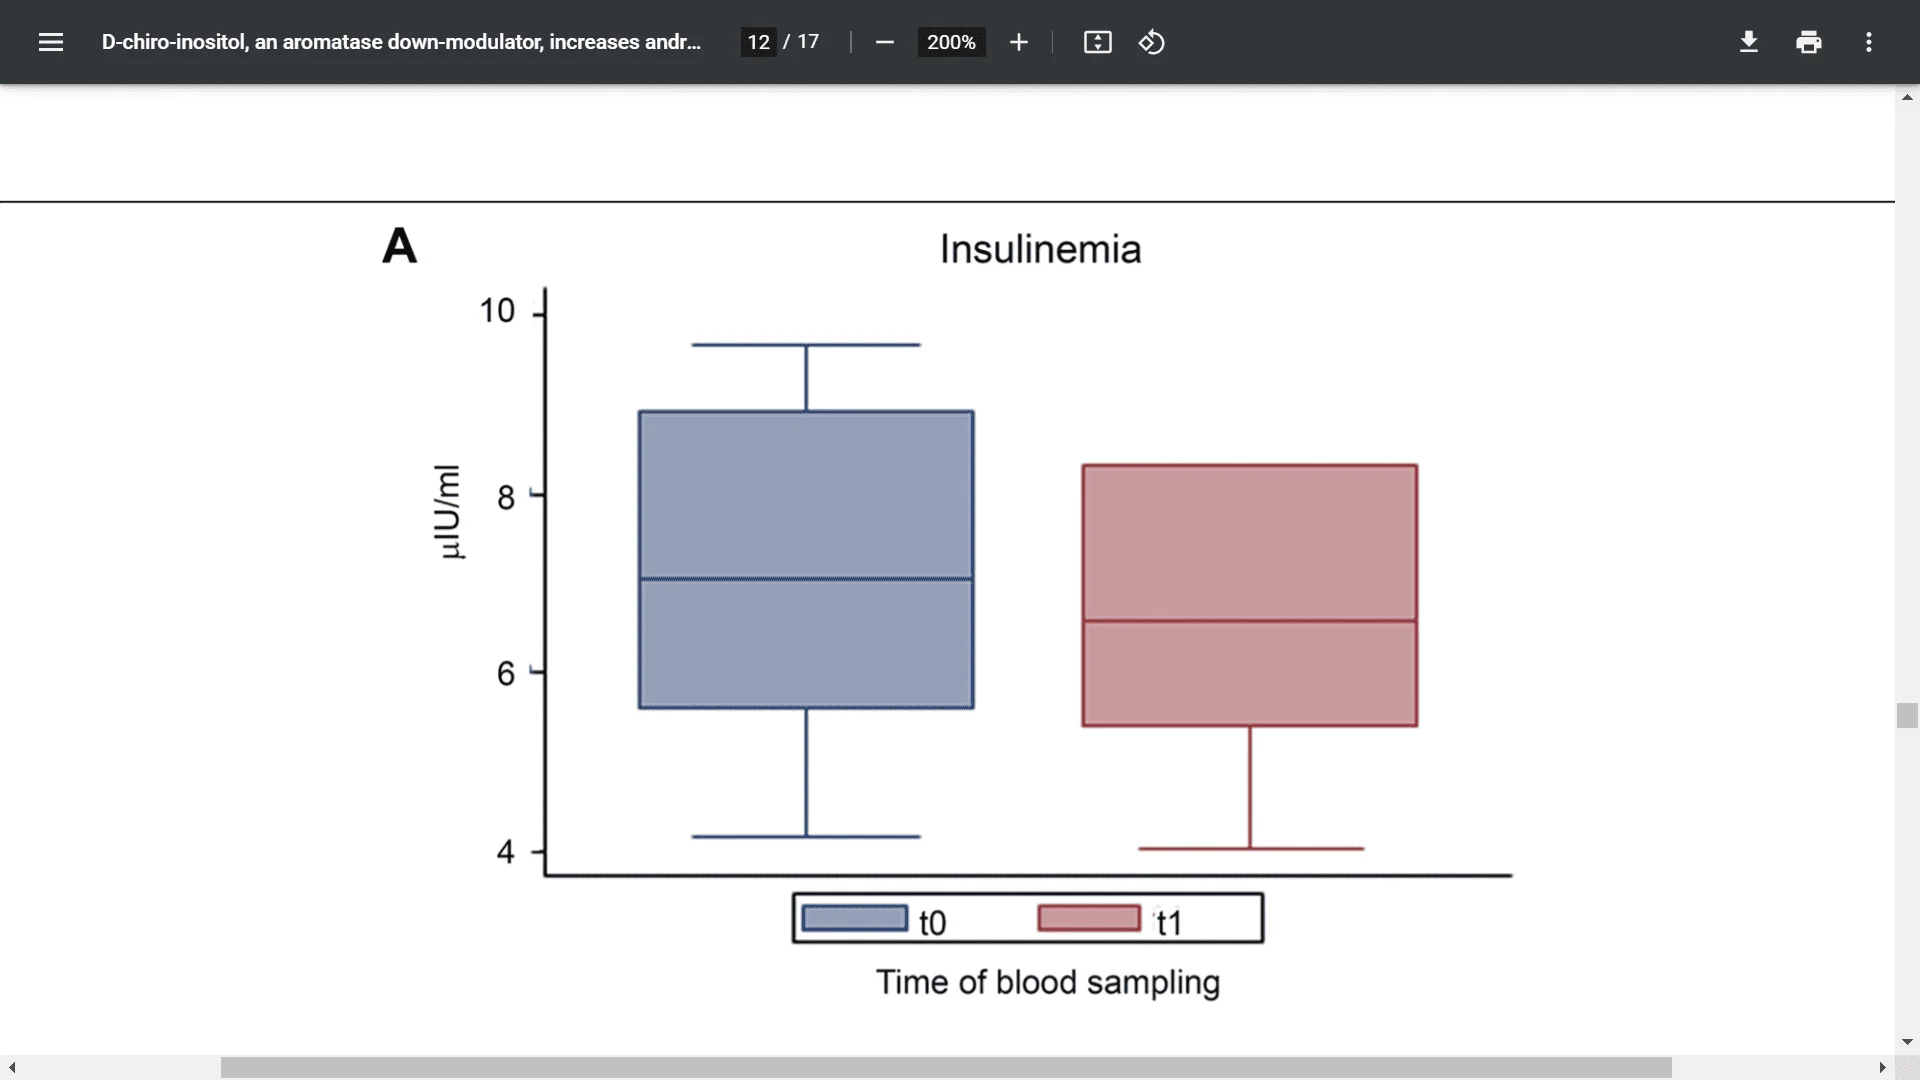Click the fit to page icon
This screenshot has width=1920, height=1080.
point(1097,42)
